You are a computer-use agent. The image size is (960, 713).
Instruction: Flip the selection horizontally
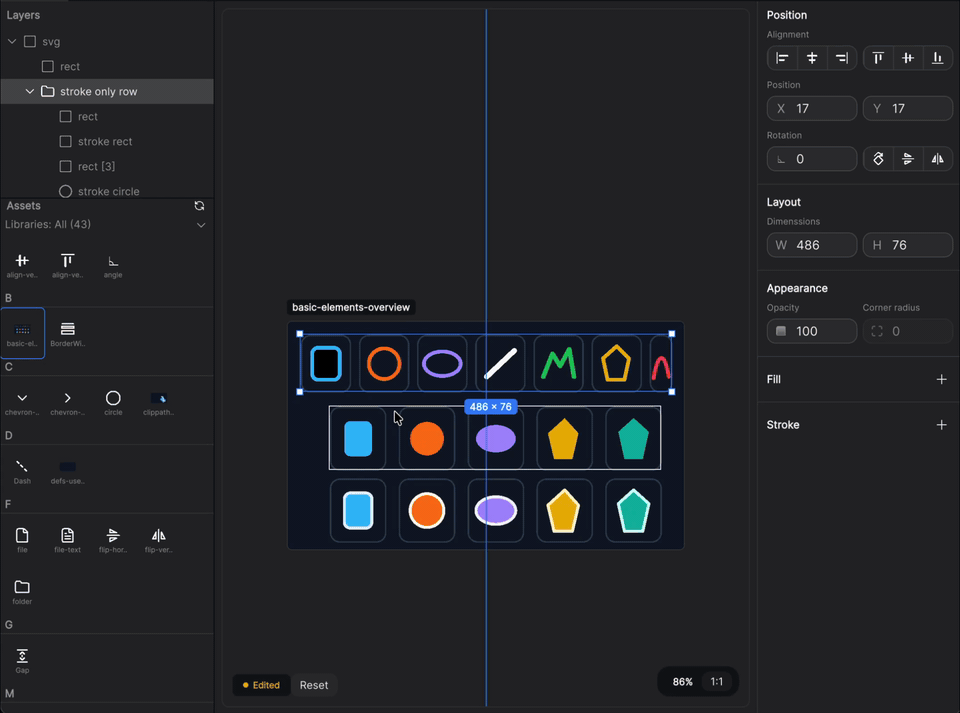pyautogui.click(x=937, y=158)
